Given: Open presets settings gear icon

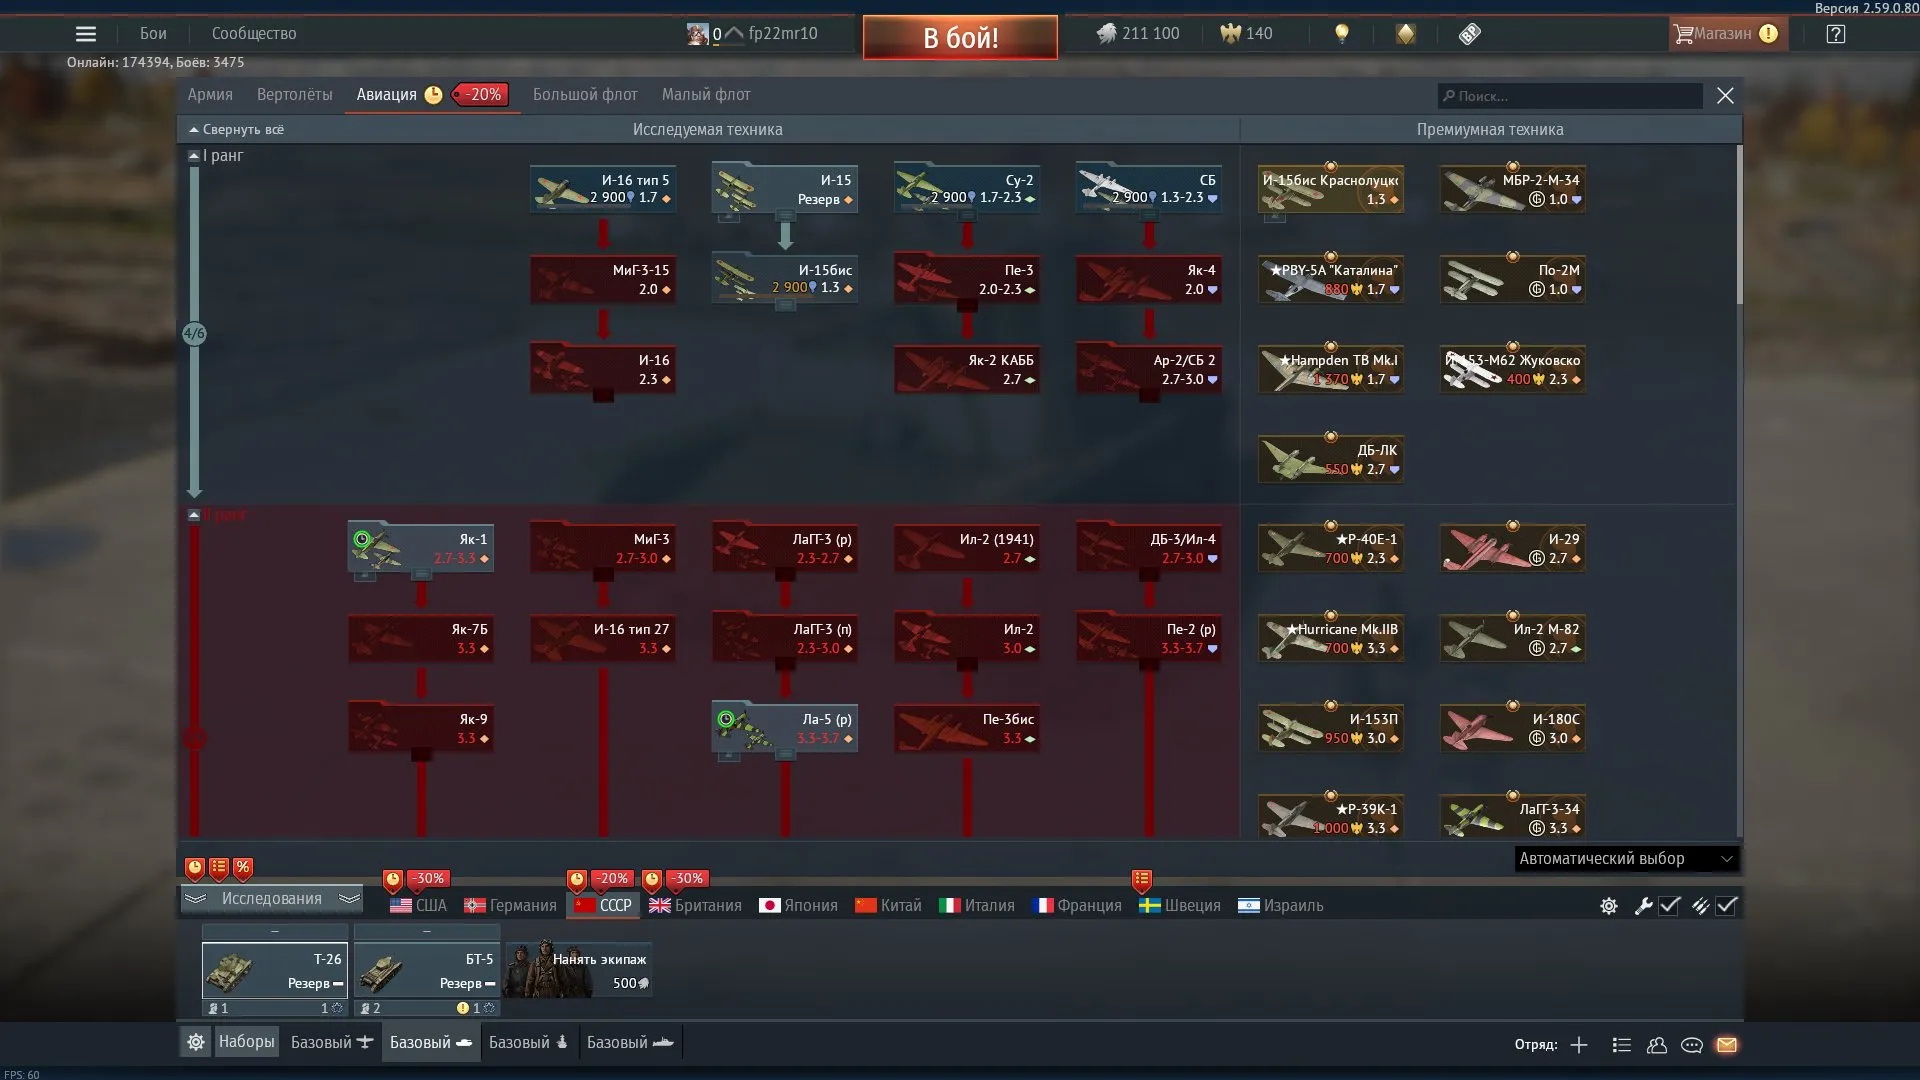Looking at the screenshot, I should pyautogui.click(x=196, y=1042).
